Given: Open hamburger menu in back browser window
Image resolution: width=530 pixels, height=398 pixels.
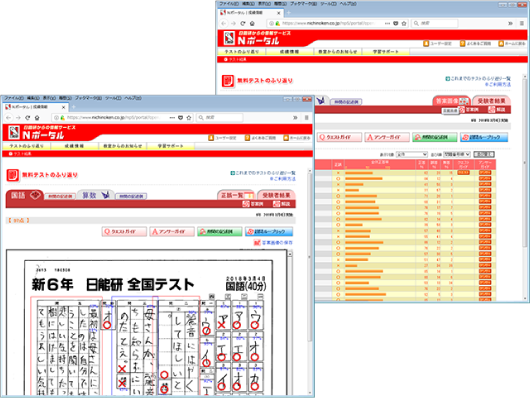Looking at the screenshot, I should coord(522,23).
